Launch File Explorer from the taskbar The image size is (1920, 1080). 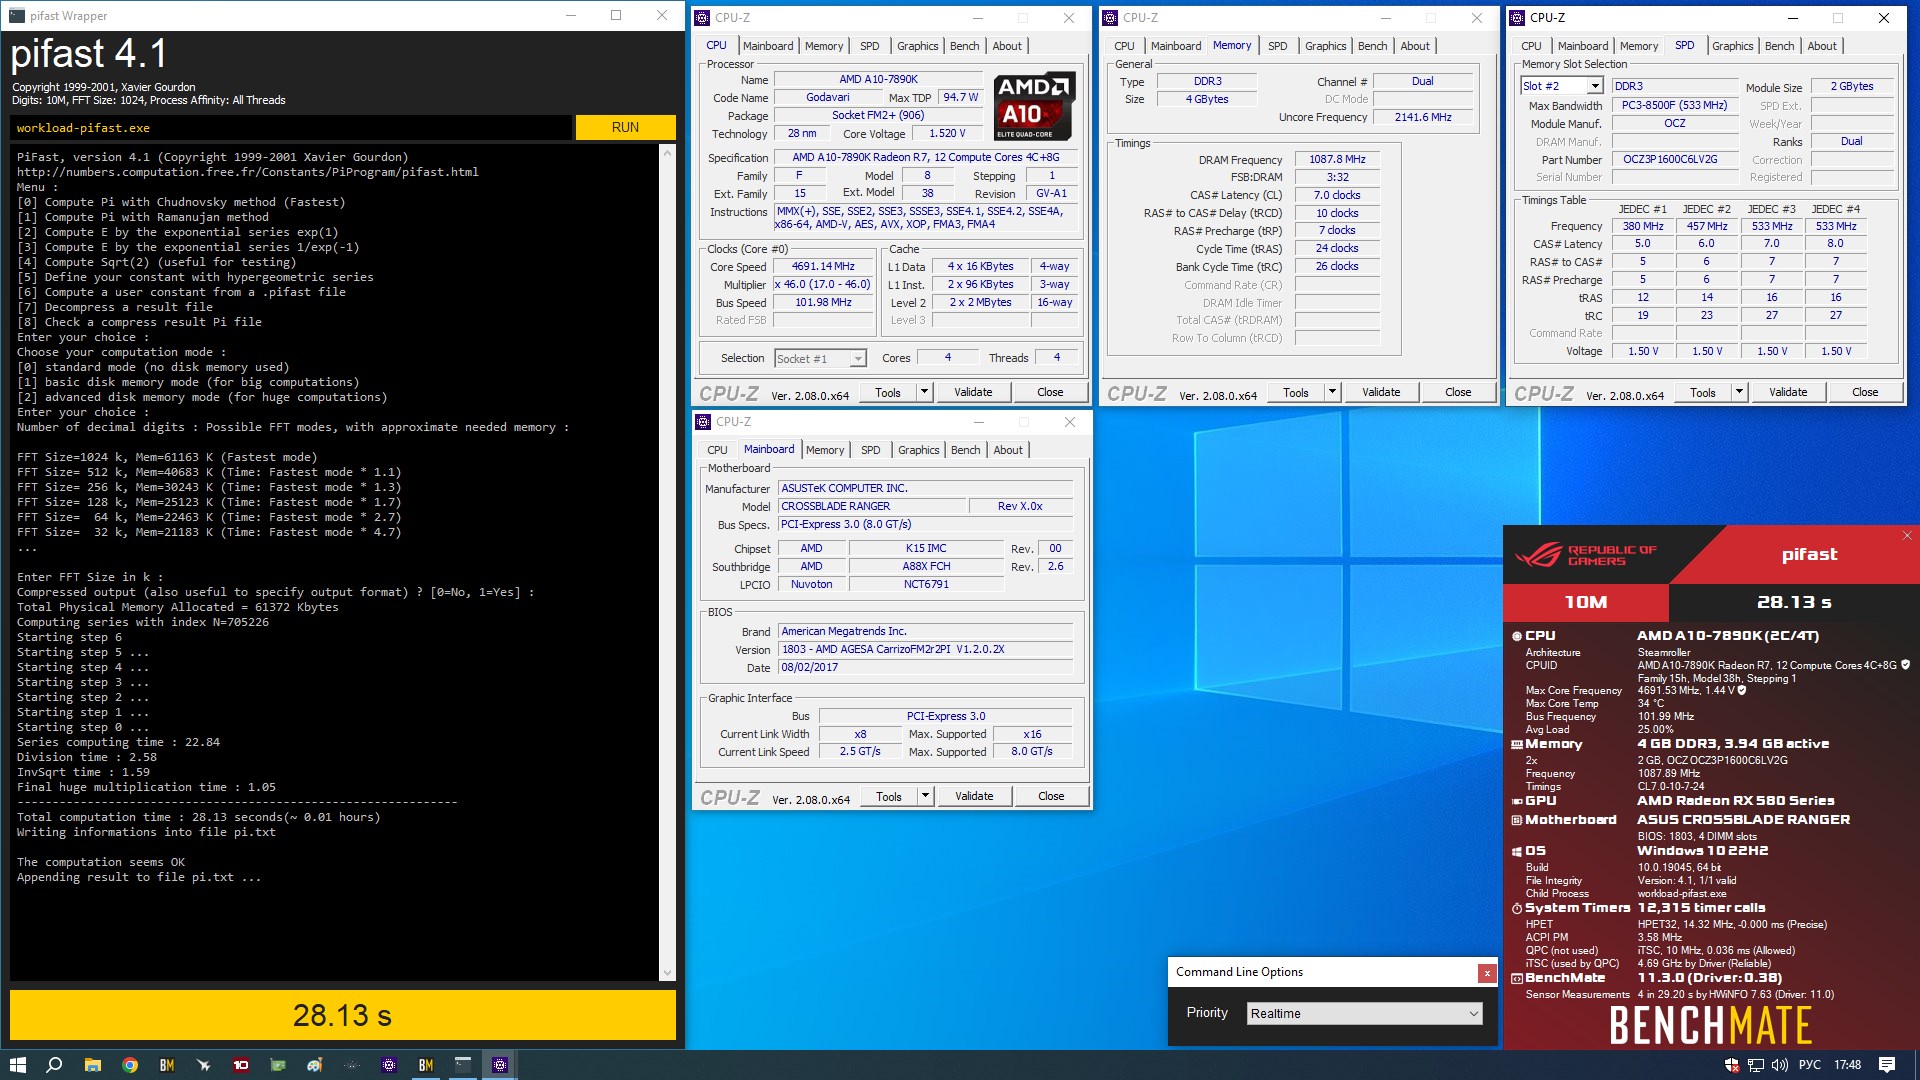[92, 1065]
